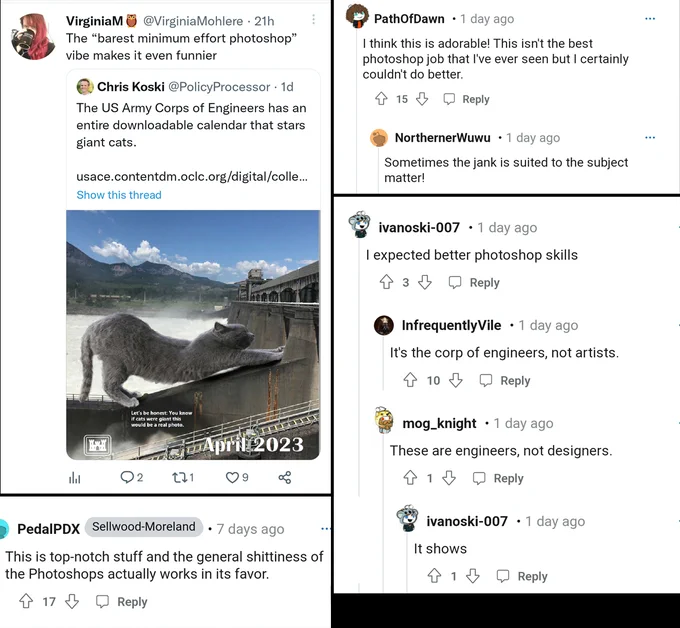Upvote InfrequentlyVile's comment
The image size is (680, 628).
(410, 380)
